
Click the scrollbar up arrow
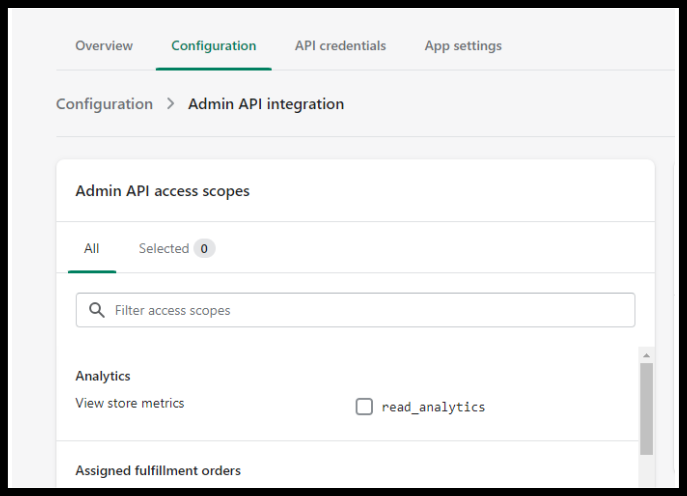(646, 355)
